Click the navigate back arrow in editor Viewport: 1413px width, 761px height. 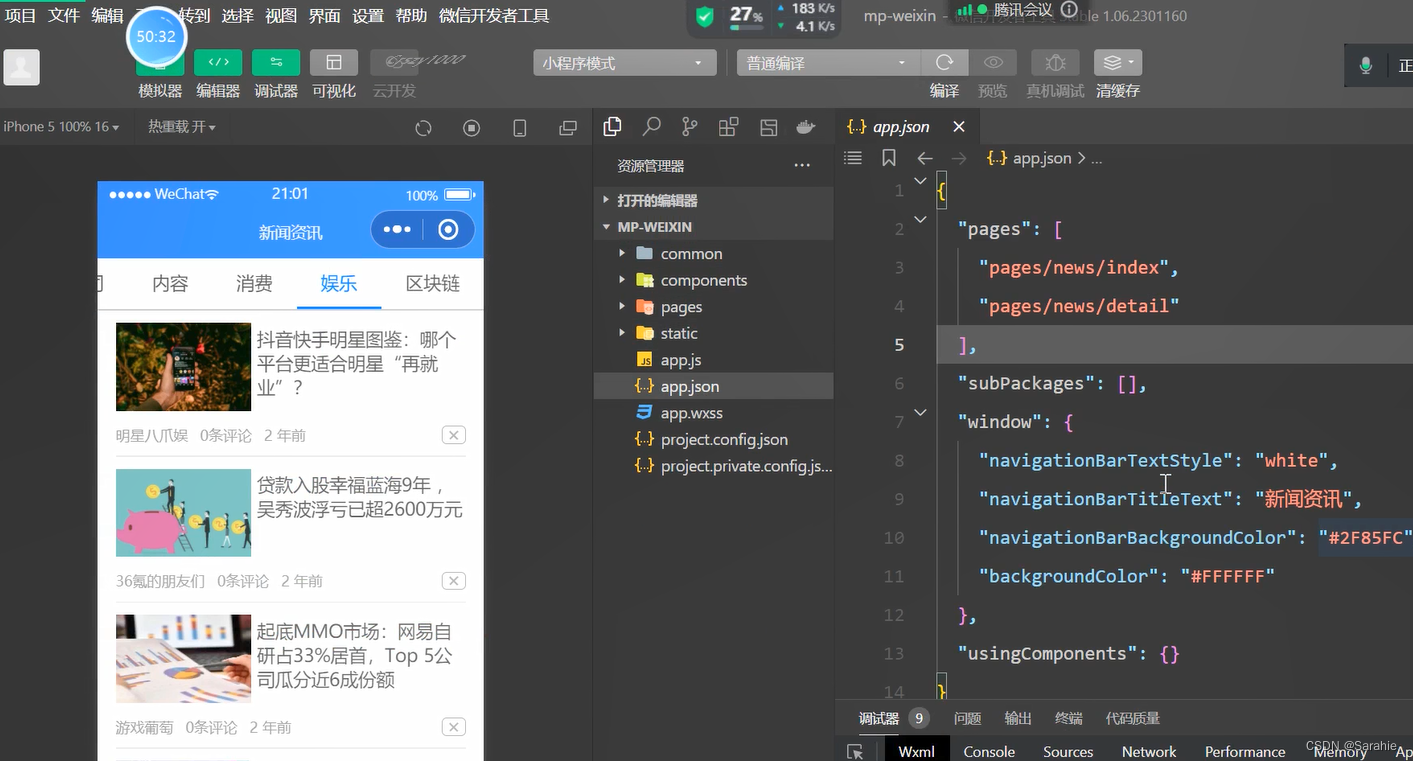[925, 158]
